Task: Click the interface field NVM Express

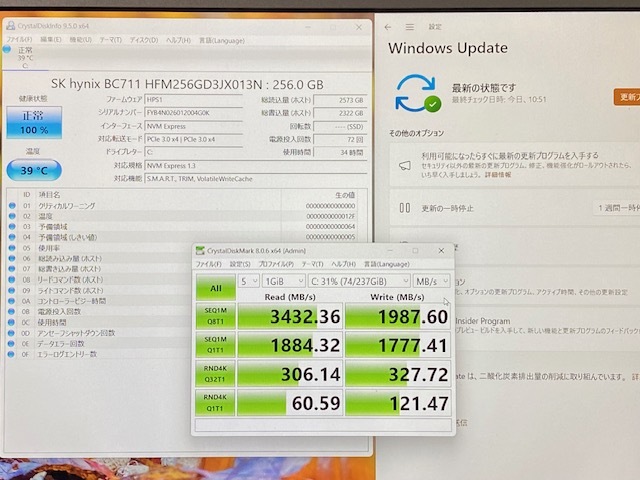Action: (x=194, y=126)
